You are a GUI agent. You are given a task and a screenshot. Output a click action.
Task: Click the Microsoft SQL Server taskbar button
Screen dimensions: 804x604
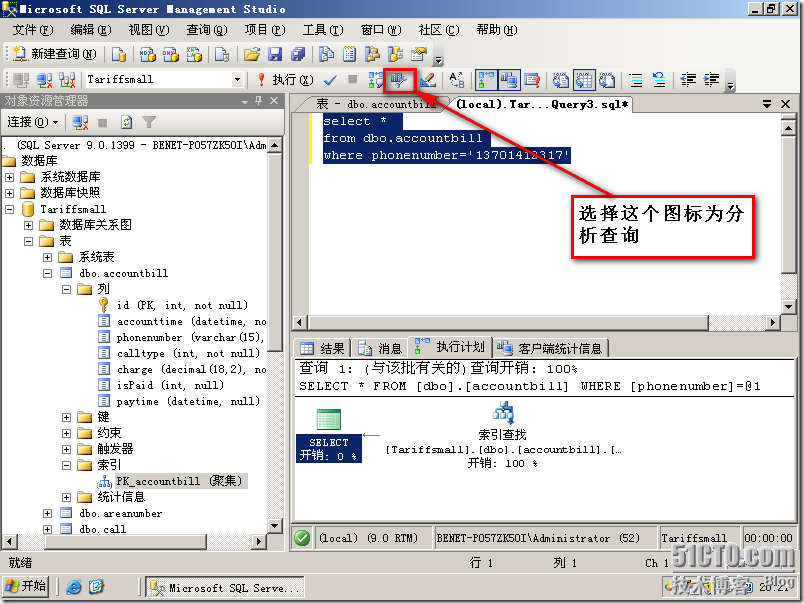click(x=226, y=587)
